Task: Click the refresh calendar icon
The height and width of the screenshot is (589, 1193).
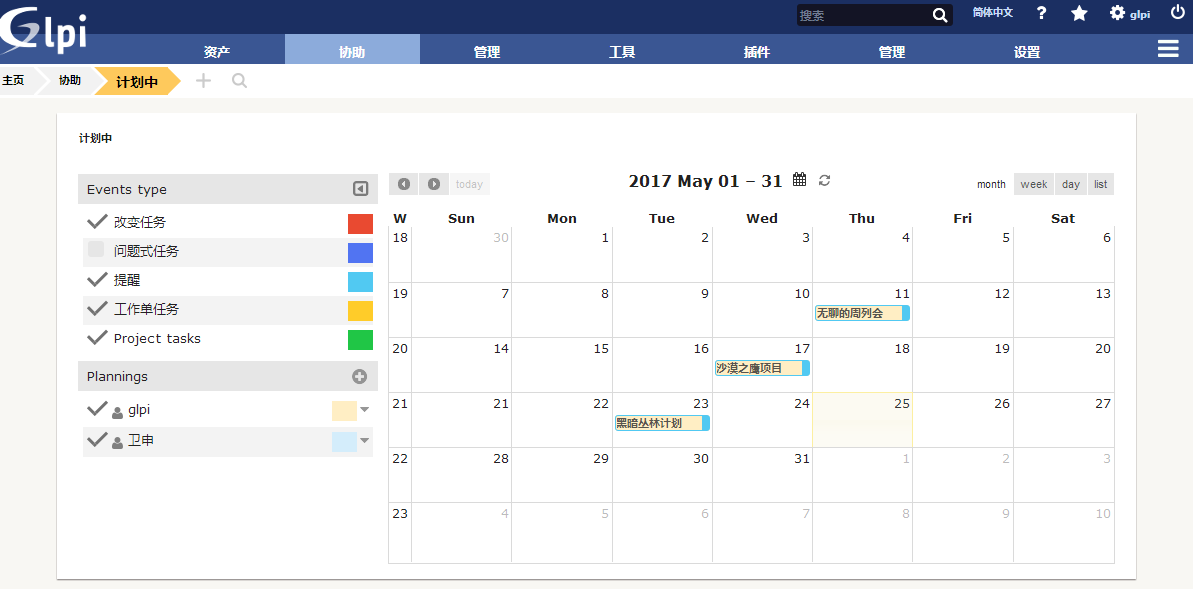Action: 825,180
